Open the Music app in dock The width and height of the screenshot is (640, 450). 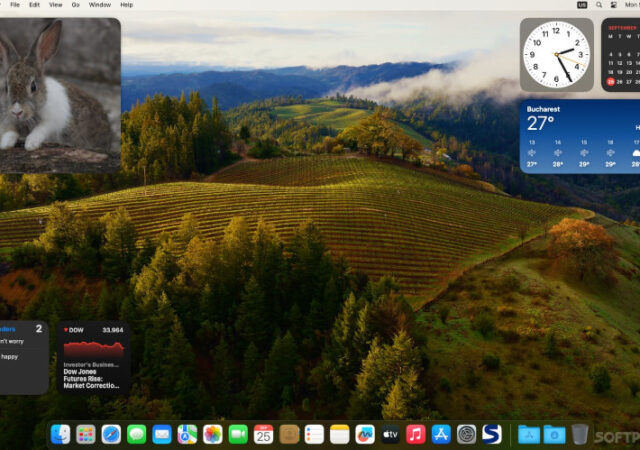[415, 434]
